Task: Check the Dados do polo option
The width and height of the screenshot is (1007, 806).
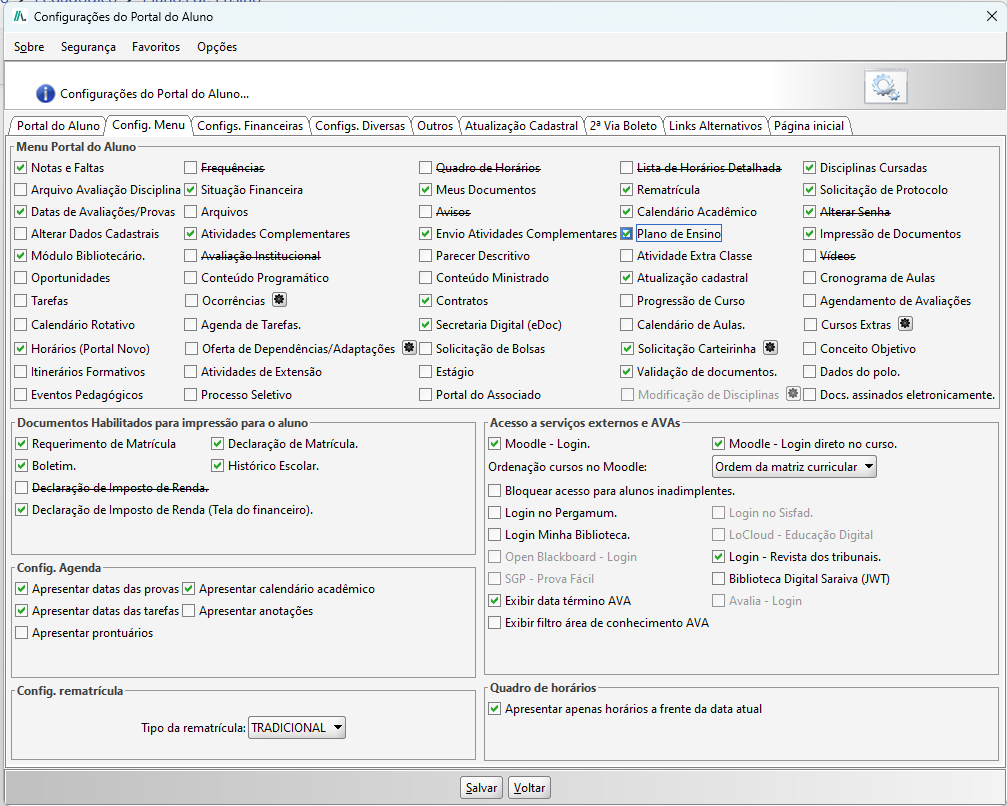Action: pos(809,371)
